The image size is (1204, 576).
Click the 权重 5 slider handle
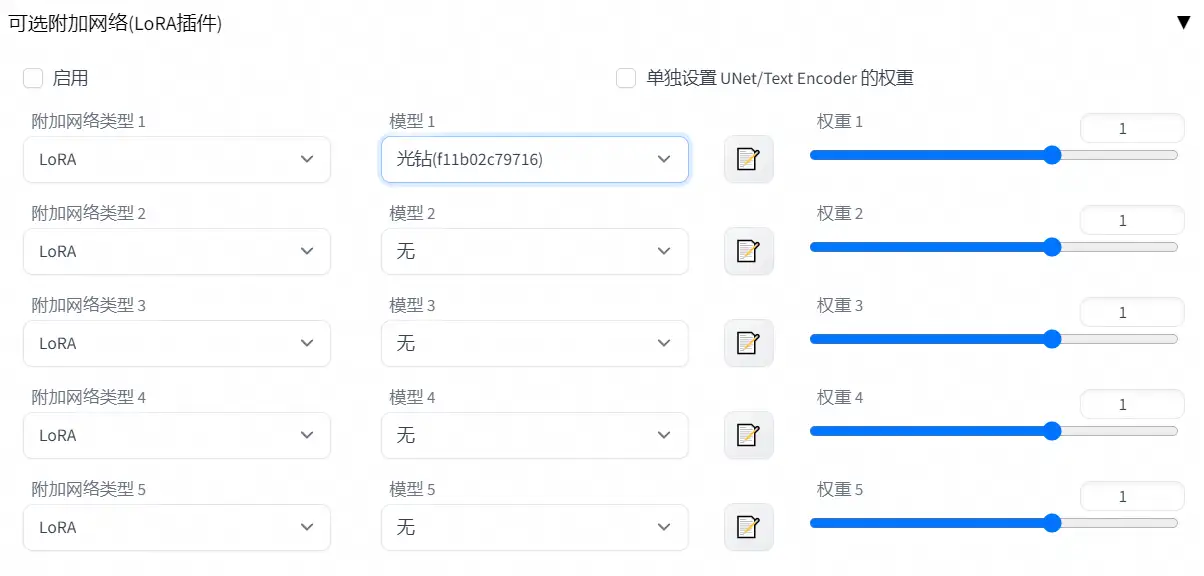pyautogui.click(x=1052, y=523)
